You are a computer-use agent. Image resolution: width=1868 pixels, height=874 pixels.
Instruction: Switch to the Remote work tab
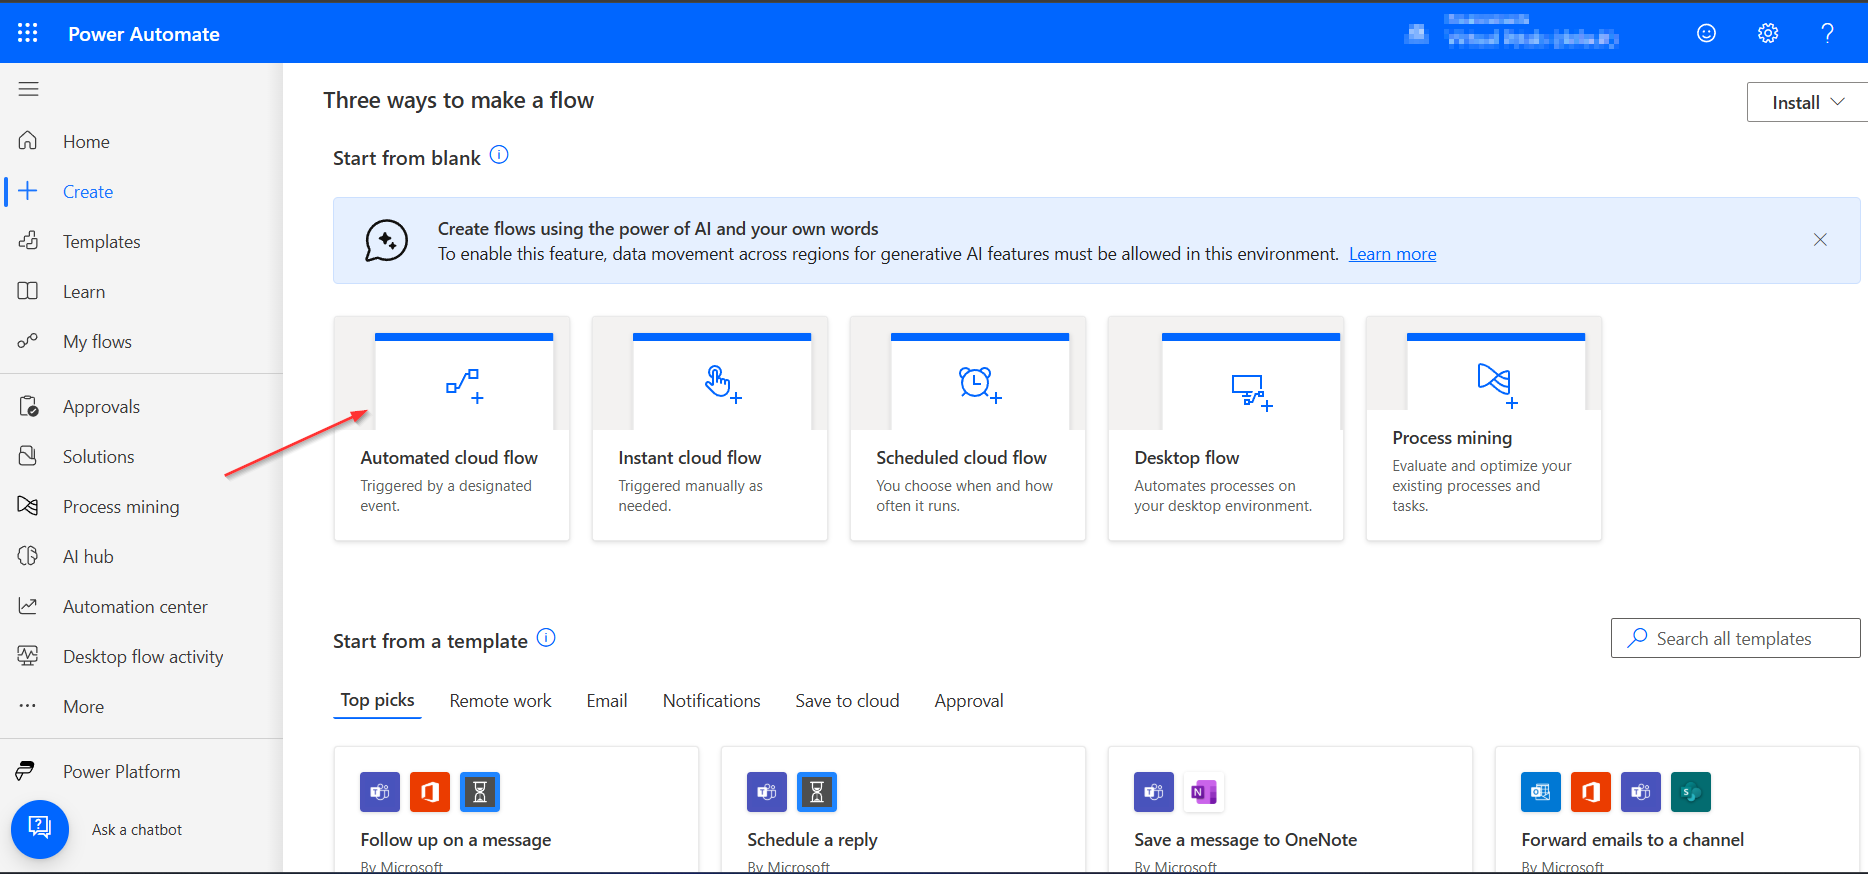pos(500,701)
